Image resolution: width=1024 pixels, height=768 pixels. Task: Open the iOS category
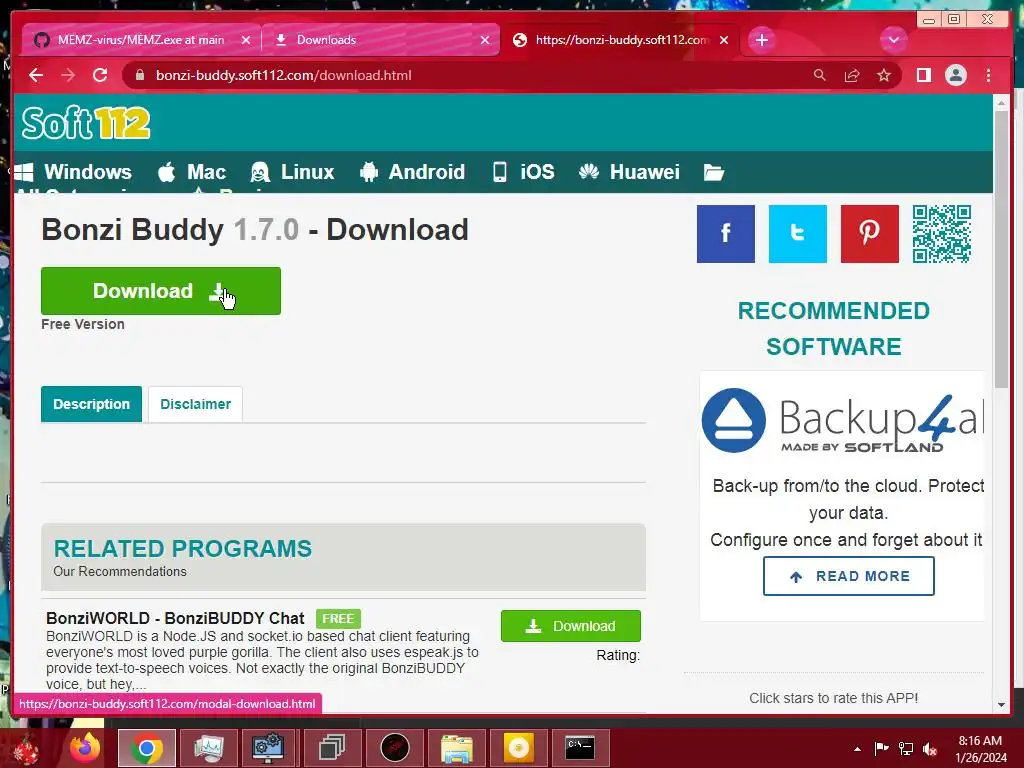[523, 172]
